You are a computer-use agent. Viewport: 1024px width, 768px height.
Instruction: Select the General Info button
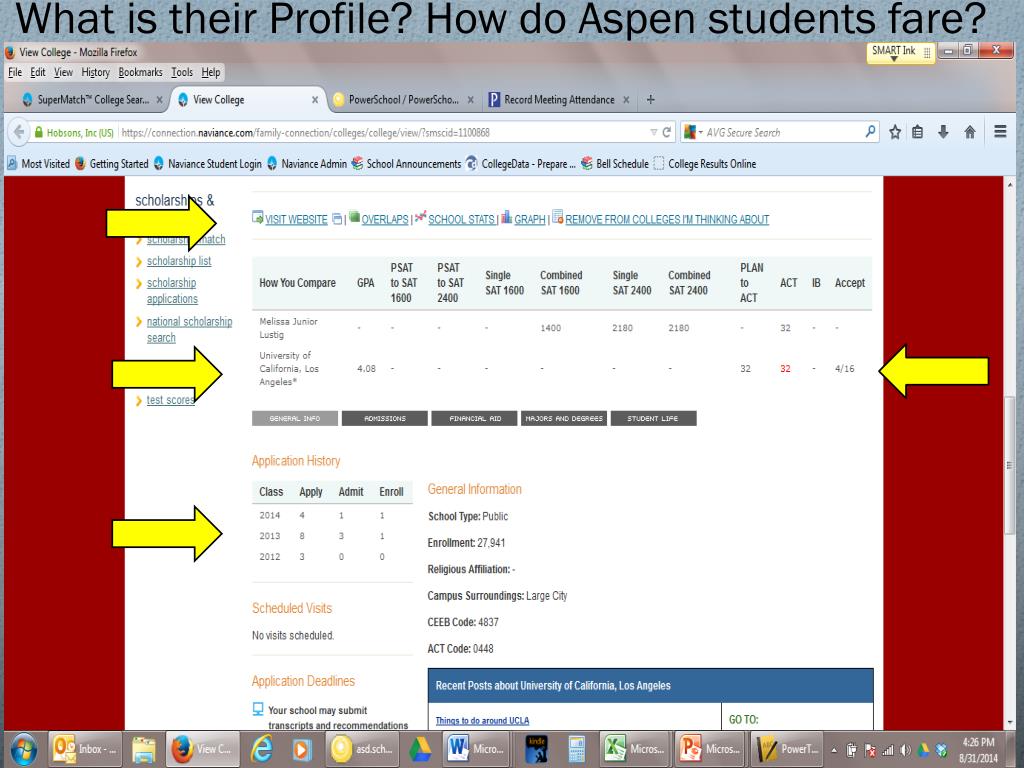[295, 418]
